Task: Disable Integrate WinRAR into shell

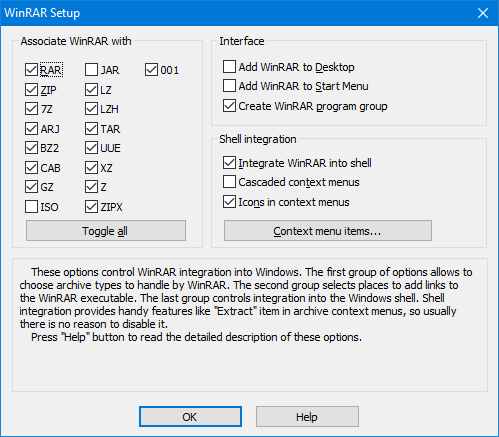Action: [229, 163]
